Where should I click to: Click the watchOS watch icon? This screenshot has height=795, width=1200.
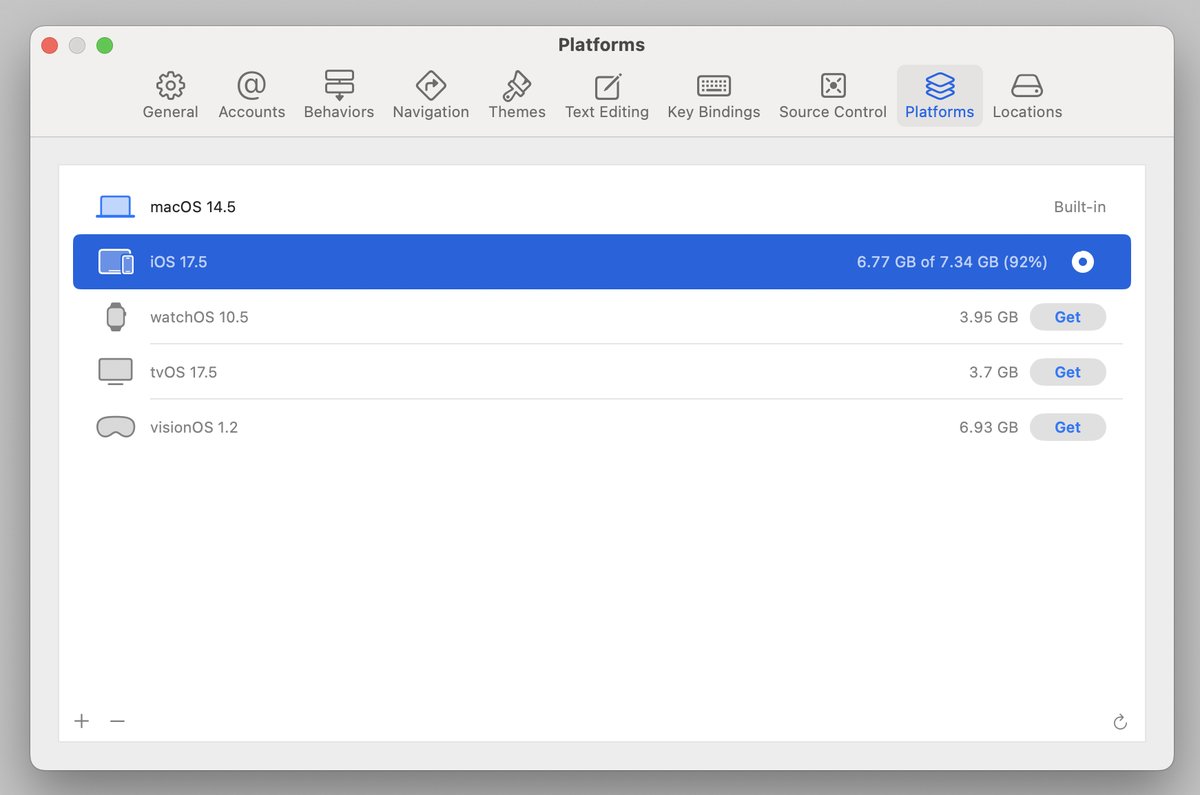click(x=116, y=317)
